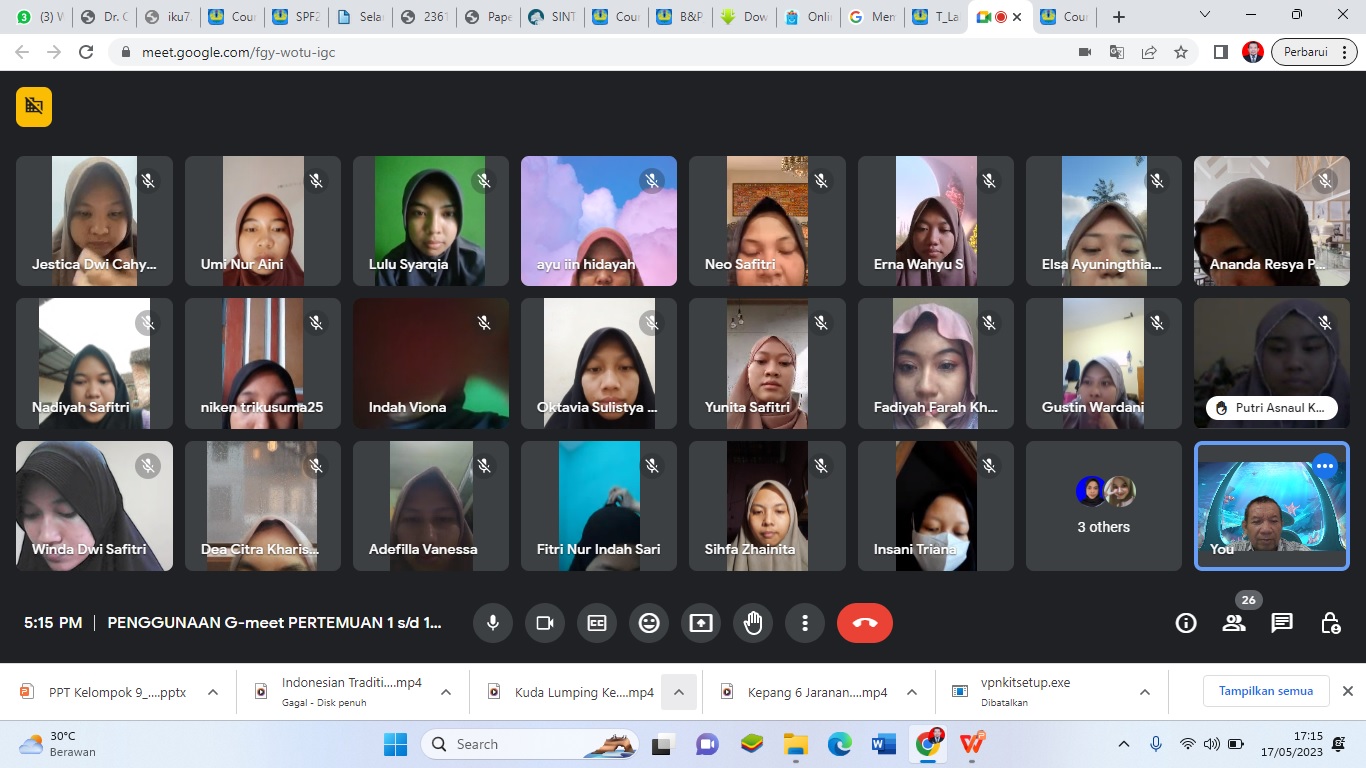Click the red leave call button
Screen dimensions: 1366x768
(x=864, y=623)
